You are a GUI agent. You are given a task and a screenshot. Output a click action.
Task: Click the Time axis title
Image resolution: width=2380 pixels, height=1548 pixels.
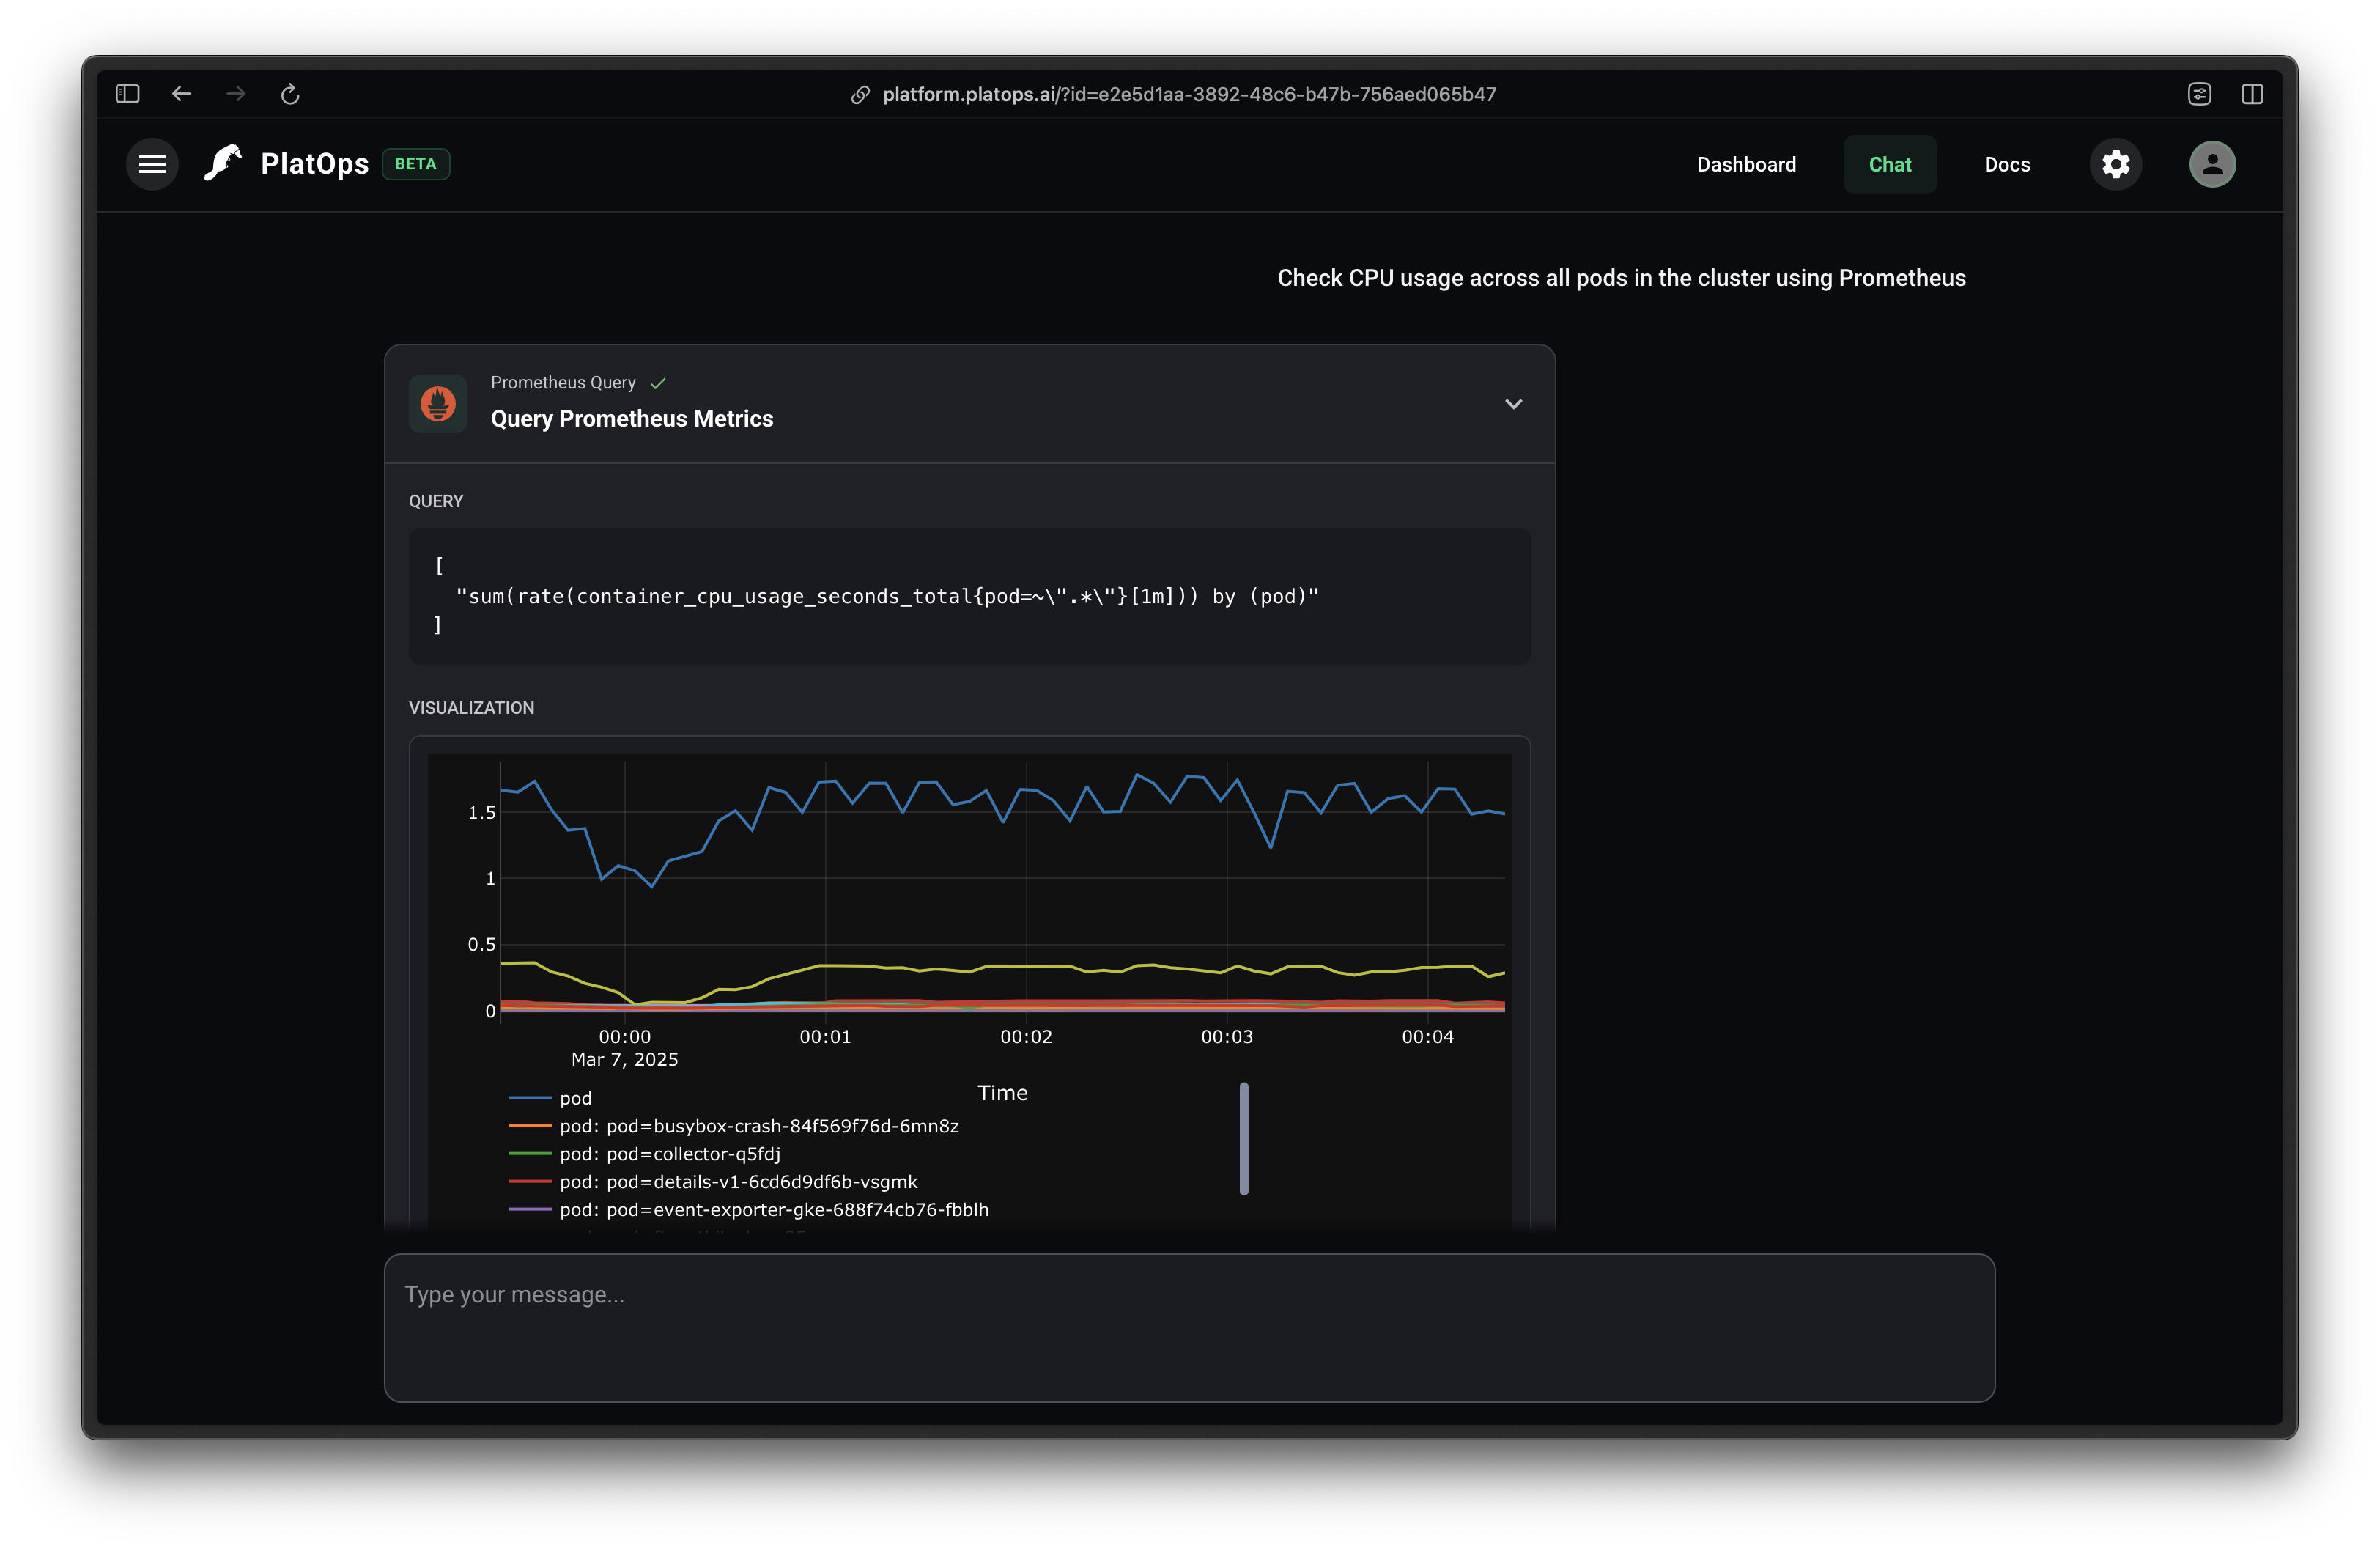(1002, 1093)
